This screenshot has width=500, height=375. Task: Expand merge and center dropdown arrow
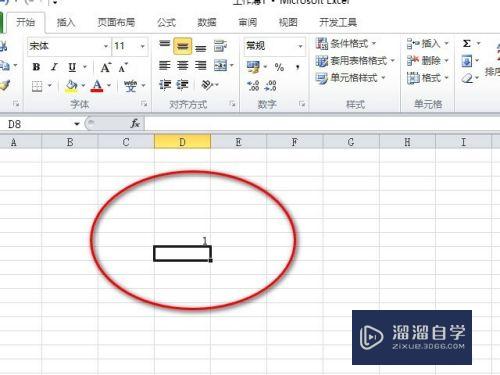click(x=232, y=65)
